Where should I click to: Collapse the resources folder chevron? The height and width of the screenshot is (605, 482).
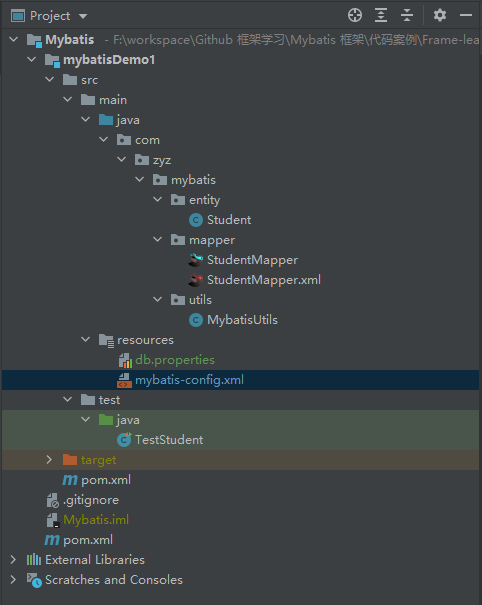[86, 340]
